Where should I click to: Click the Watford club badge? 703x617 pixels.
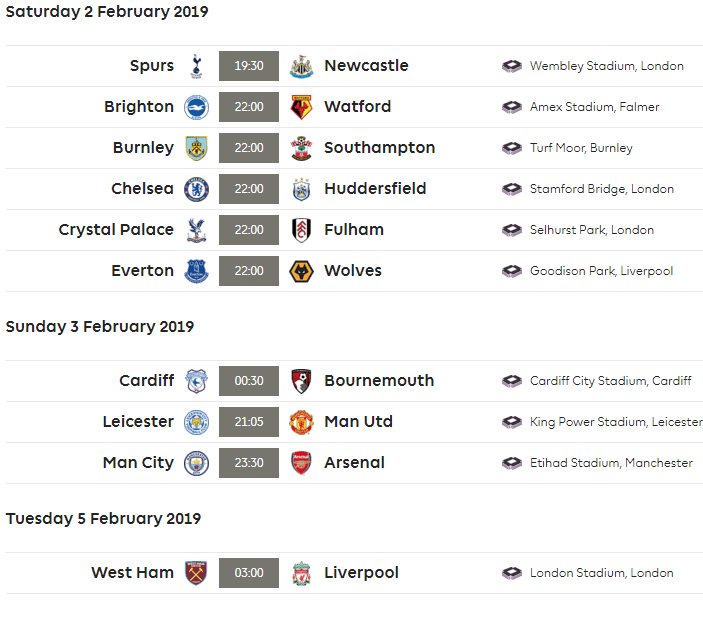point(301,107)
